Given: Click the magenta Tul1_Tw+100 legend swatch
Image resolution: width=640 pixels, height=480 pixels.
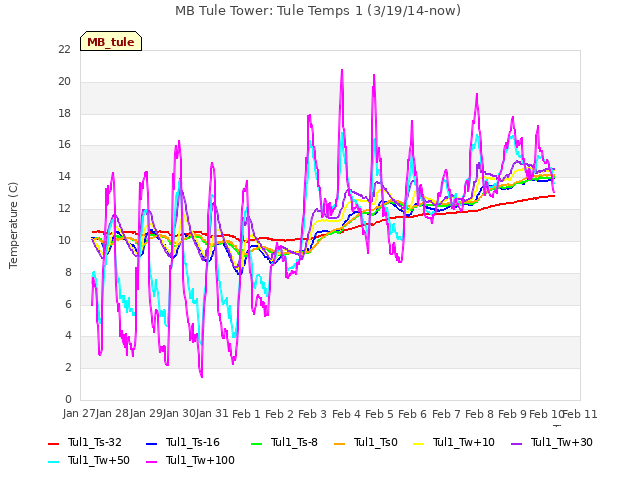Looking at the screenshot, I should click(x=151, y=462).
